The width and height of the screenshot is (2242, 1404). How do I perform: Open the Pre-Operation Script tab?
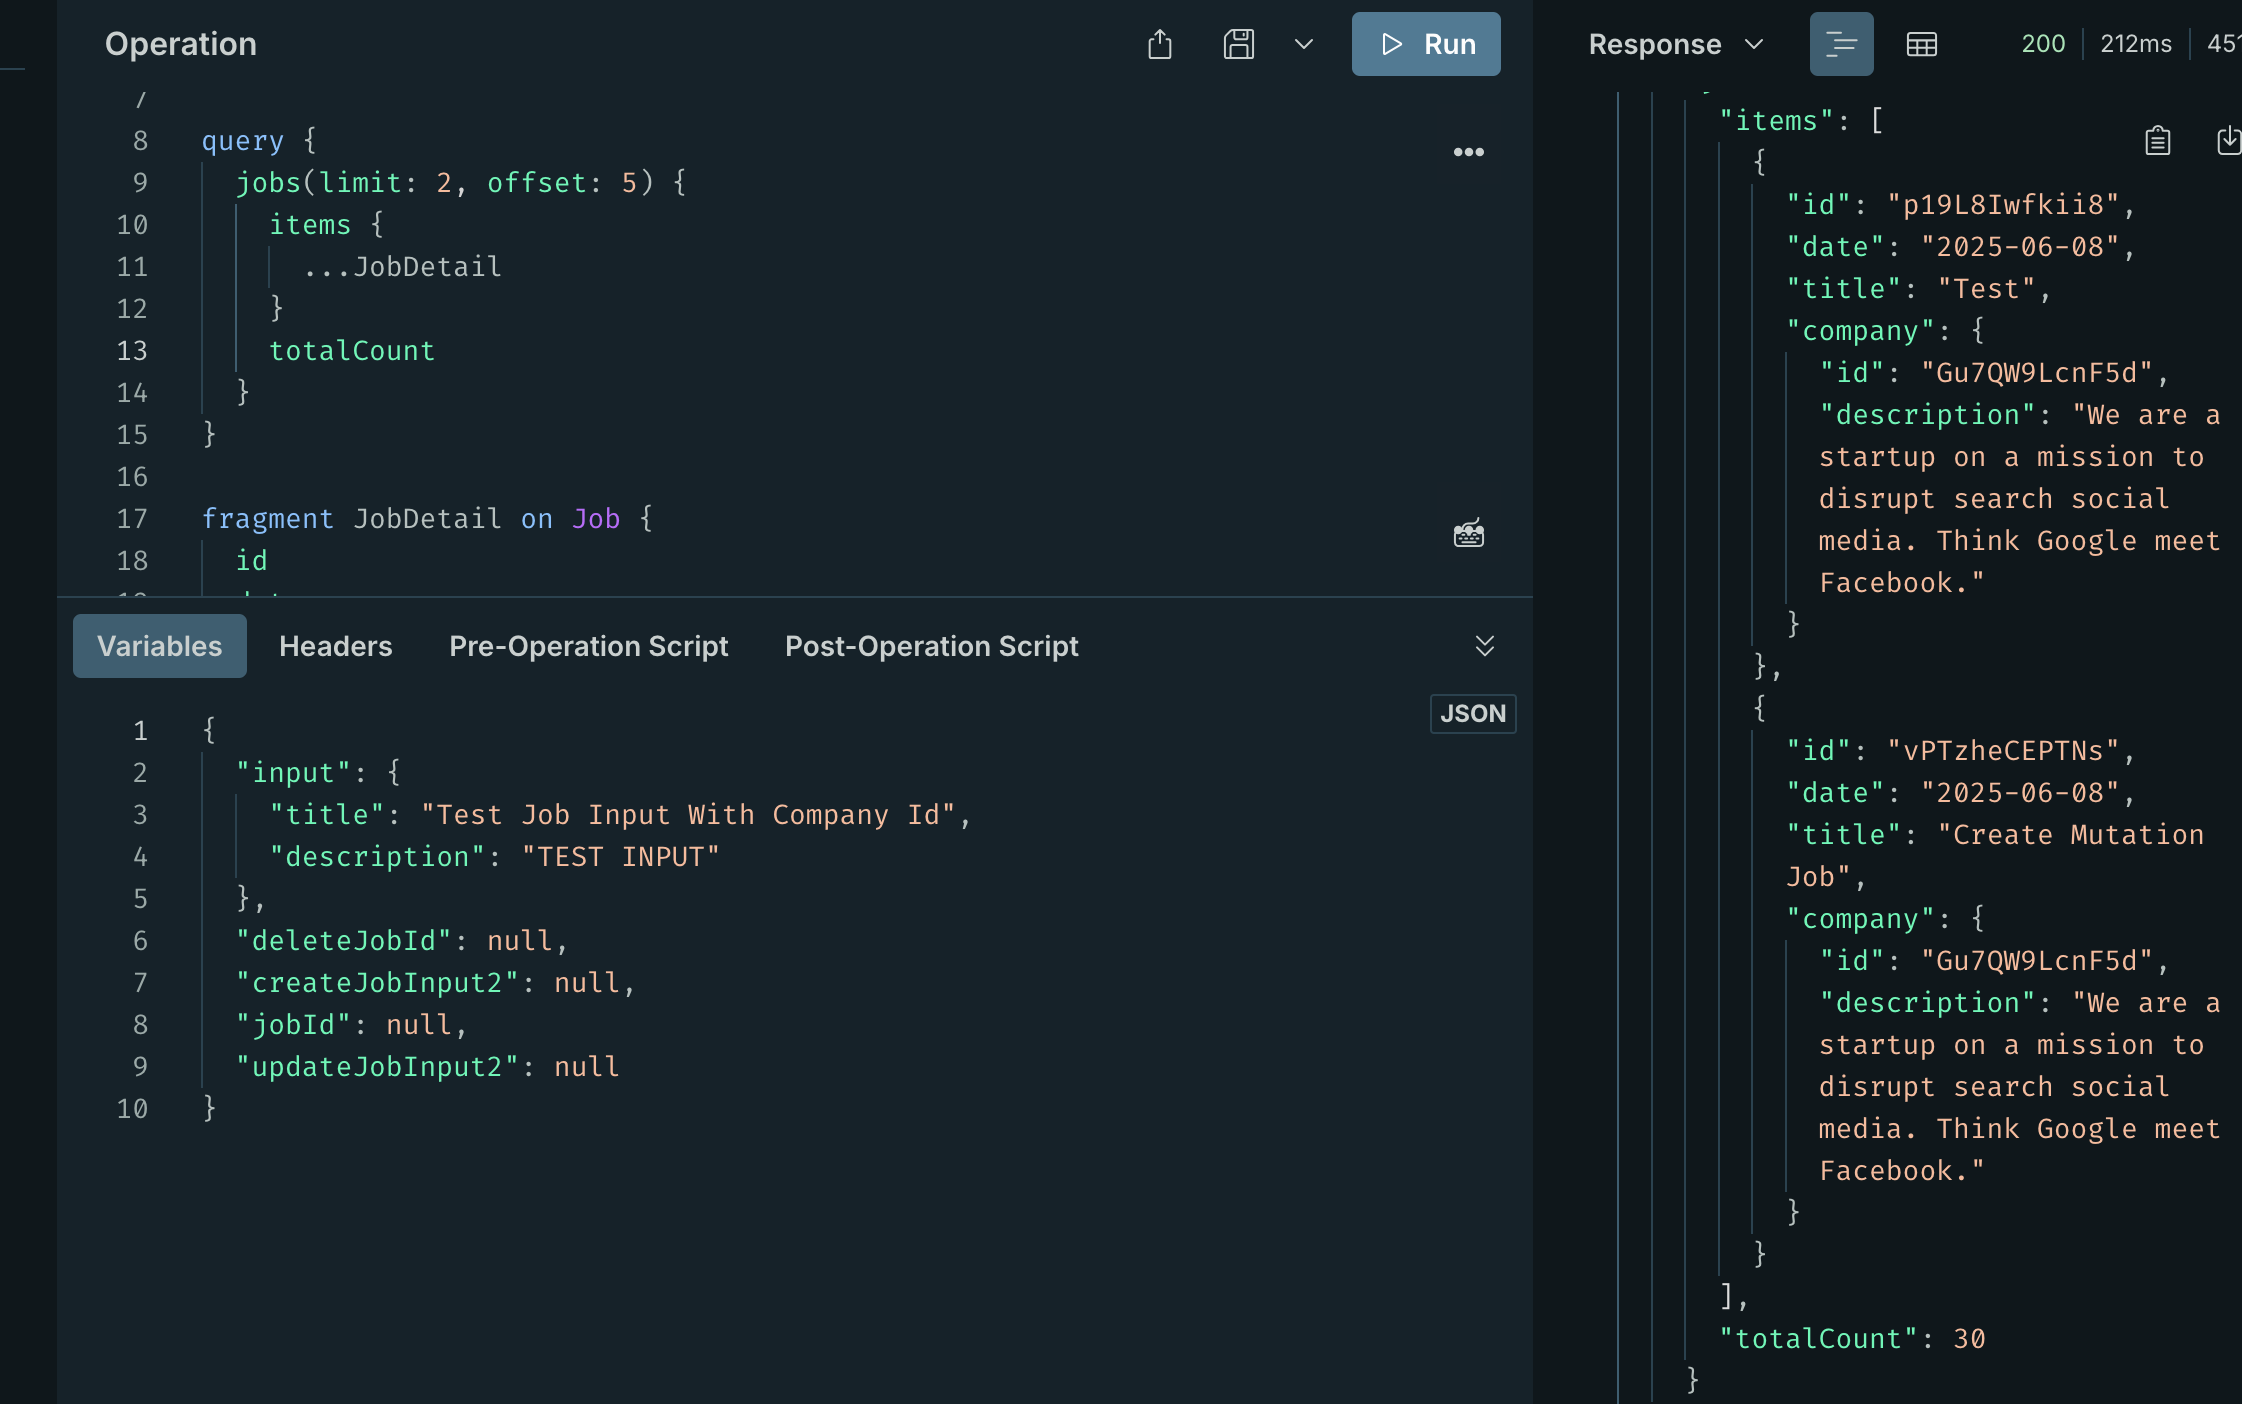(588, 646)
